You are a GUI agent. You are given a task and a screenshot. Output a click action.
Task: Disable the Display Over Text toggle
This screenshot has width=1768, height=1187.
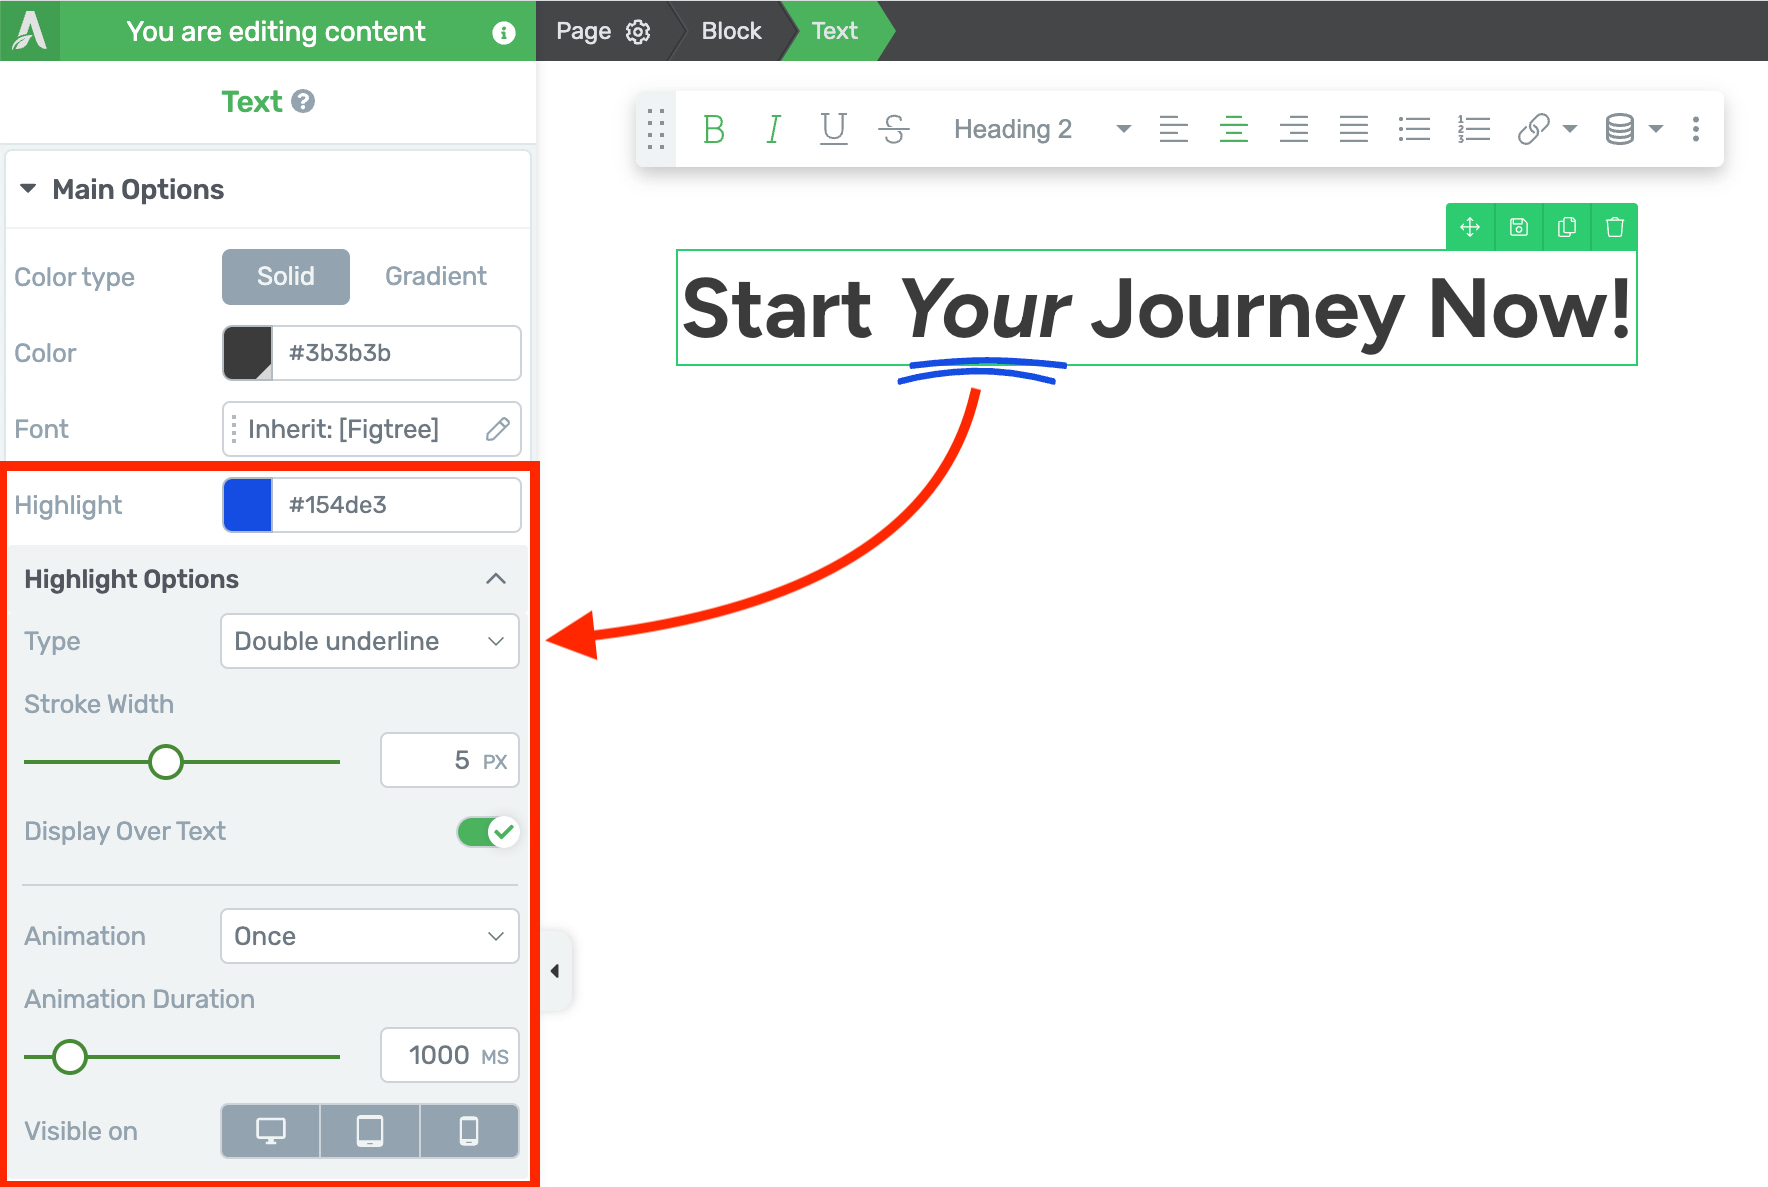tap(487, 831)
